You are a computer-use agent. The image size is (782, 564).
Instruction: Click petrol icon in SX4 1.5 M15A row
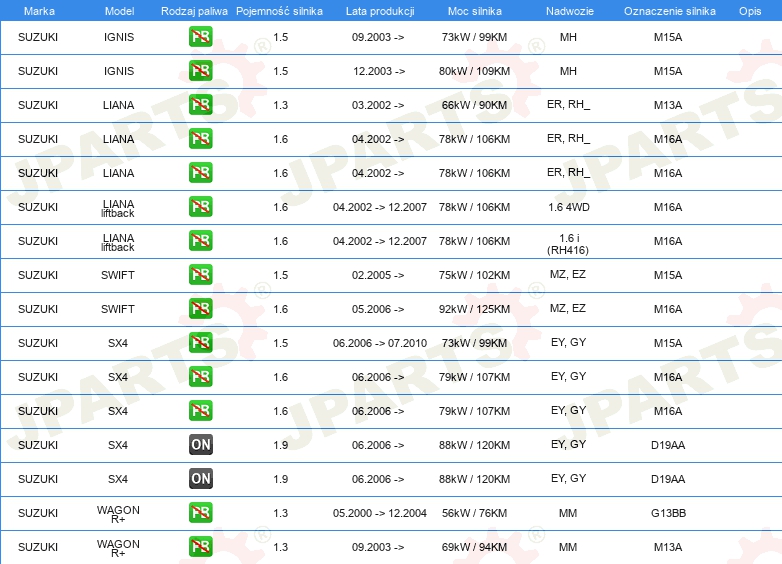pos(200,343)
